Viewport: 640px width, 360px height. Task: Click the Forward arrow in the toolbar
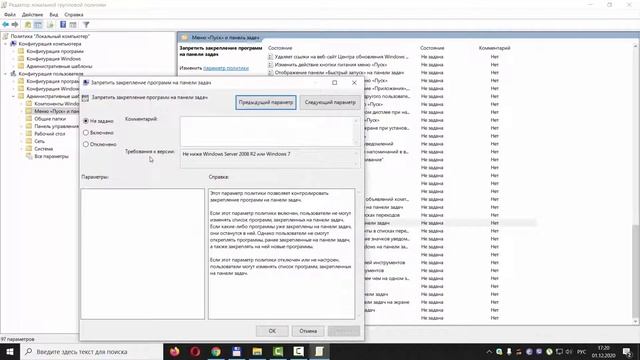[x=15, y=25]
